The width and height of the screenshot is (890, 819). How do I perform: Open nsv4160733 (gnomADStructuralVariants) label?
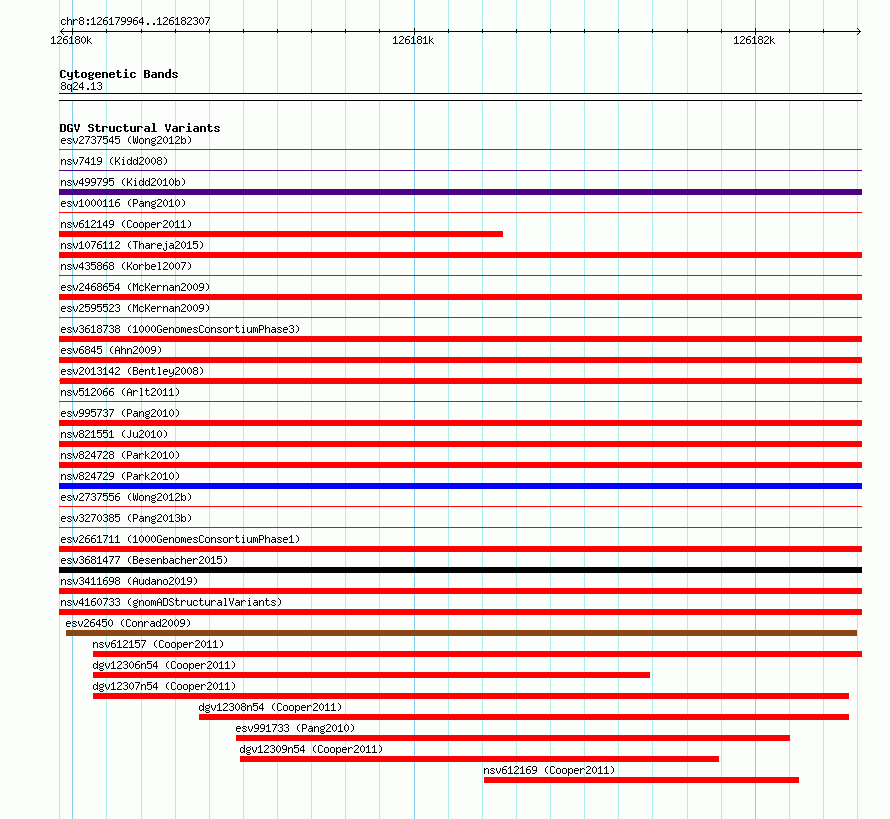[171, 602]
